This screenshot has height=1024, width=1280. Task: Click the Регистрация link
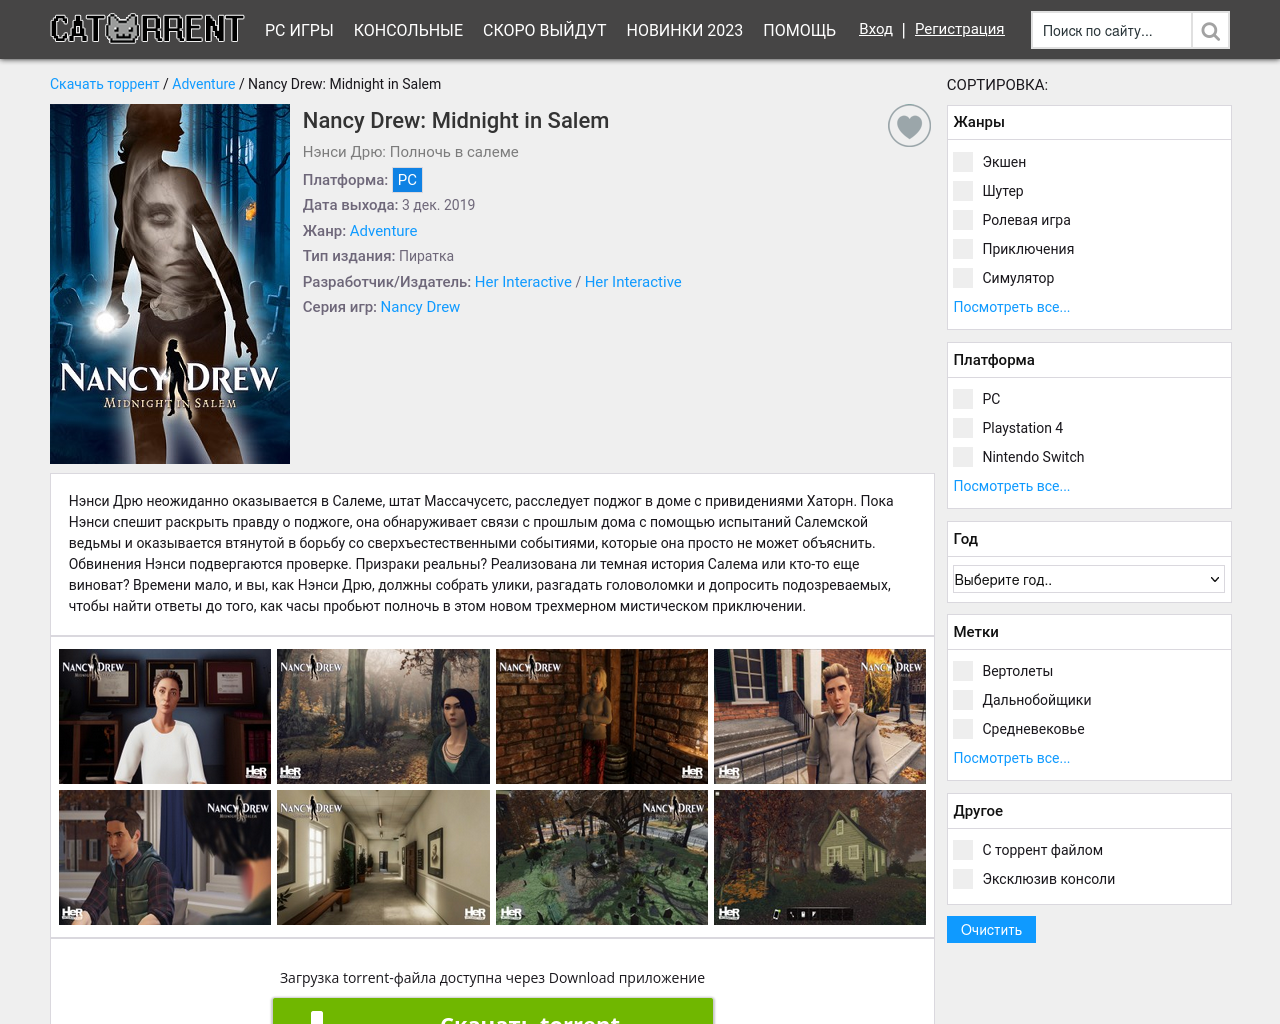(x=959, y=29)
